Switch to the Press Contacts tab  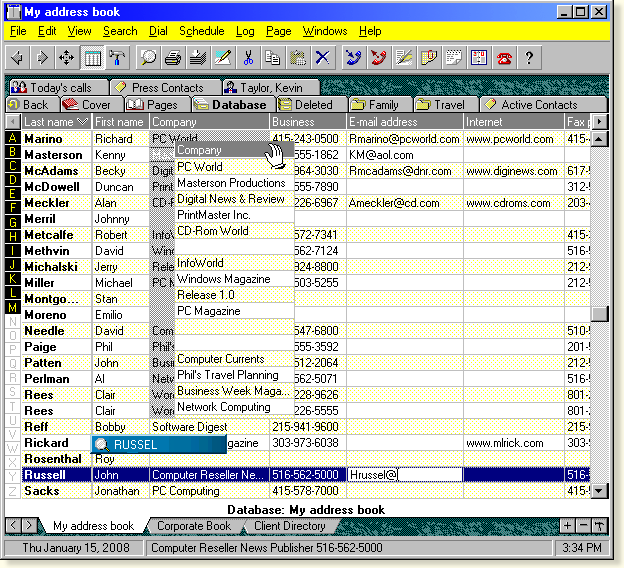tap(166, 87)
